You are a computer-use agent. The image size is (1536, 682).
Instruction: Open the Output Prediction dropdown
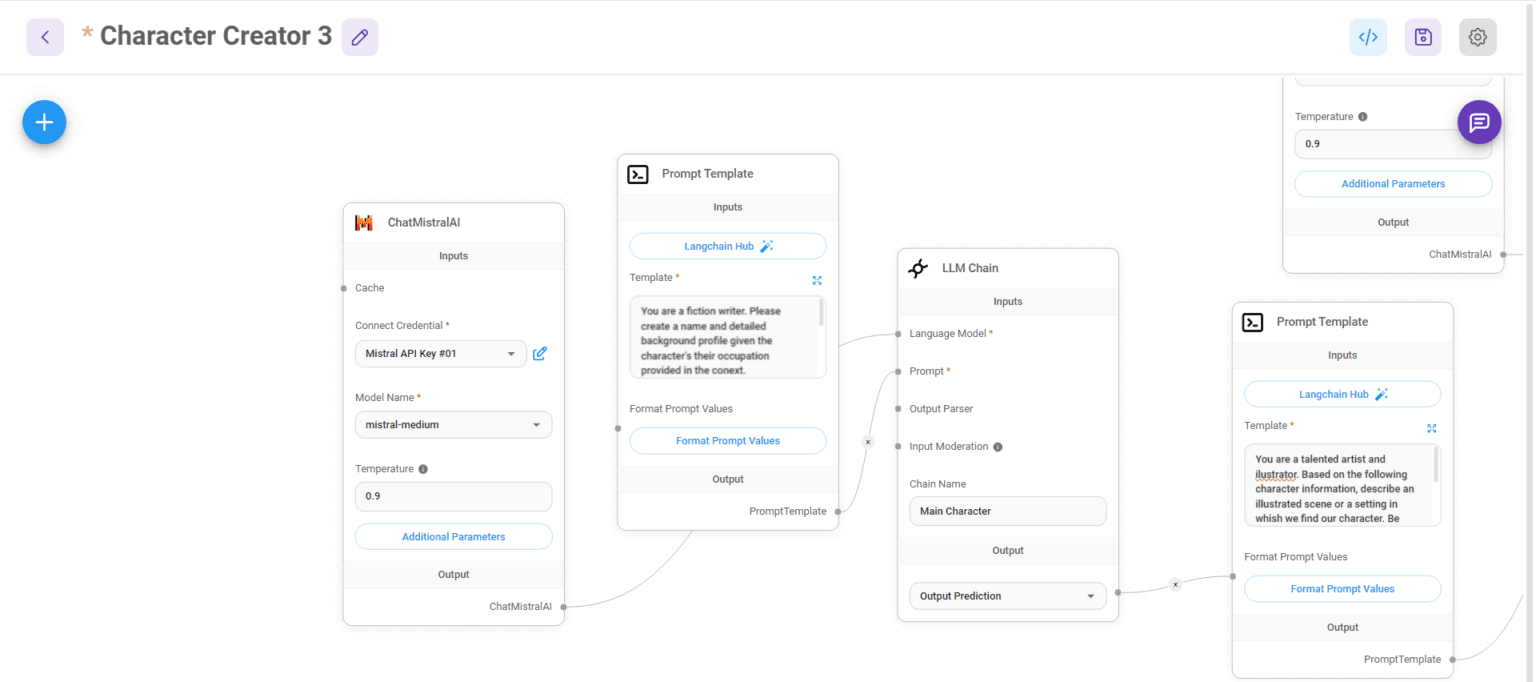coord(1007,595)
